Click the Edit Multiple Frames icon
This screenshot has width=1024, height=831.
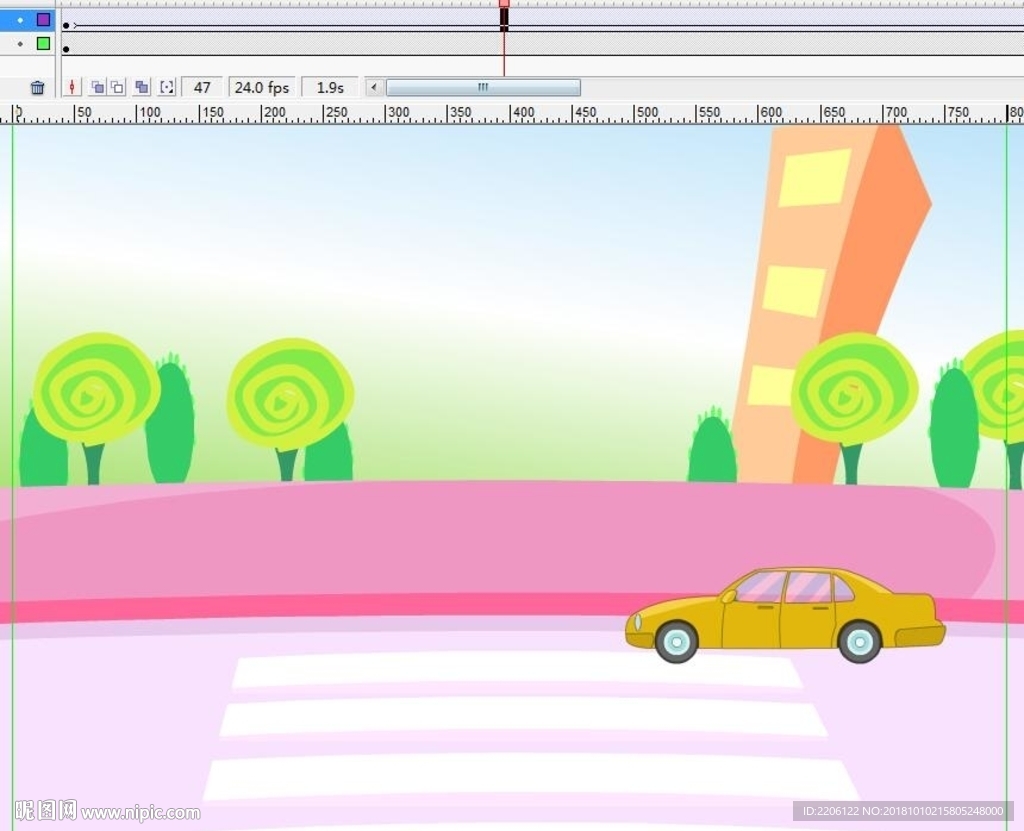[142, 88]
